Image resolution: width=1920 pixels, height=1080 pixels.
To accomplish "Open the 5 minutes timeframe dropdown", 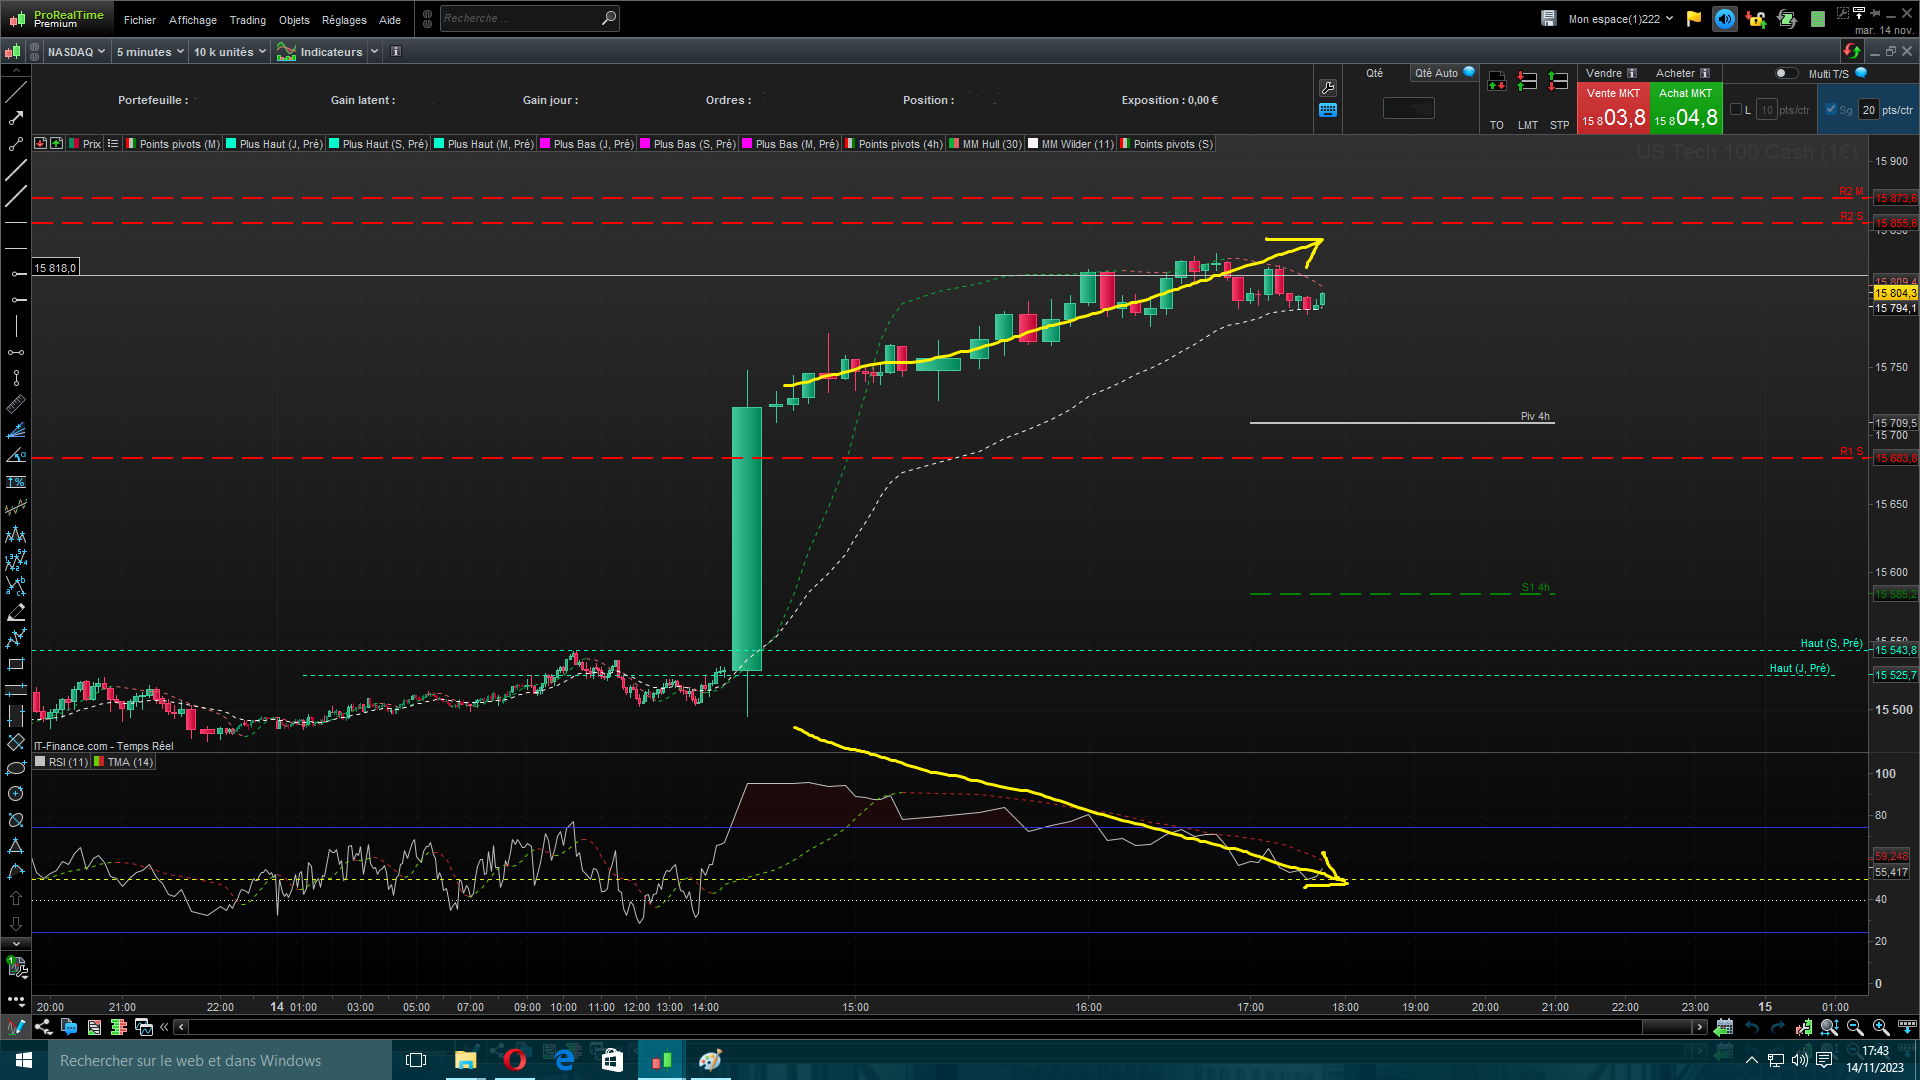I will [x=149, y=52].
